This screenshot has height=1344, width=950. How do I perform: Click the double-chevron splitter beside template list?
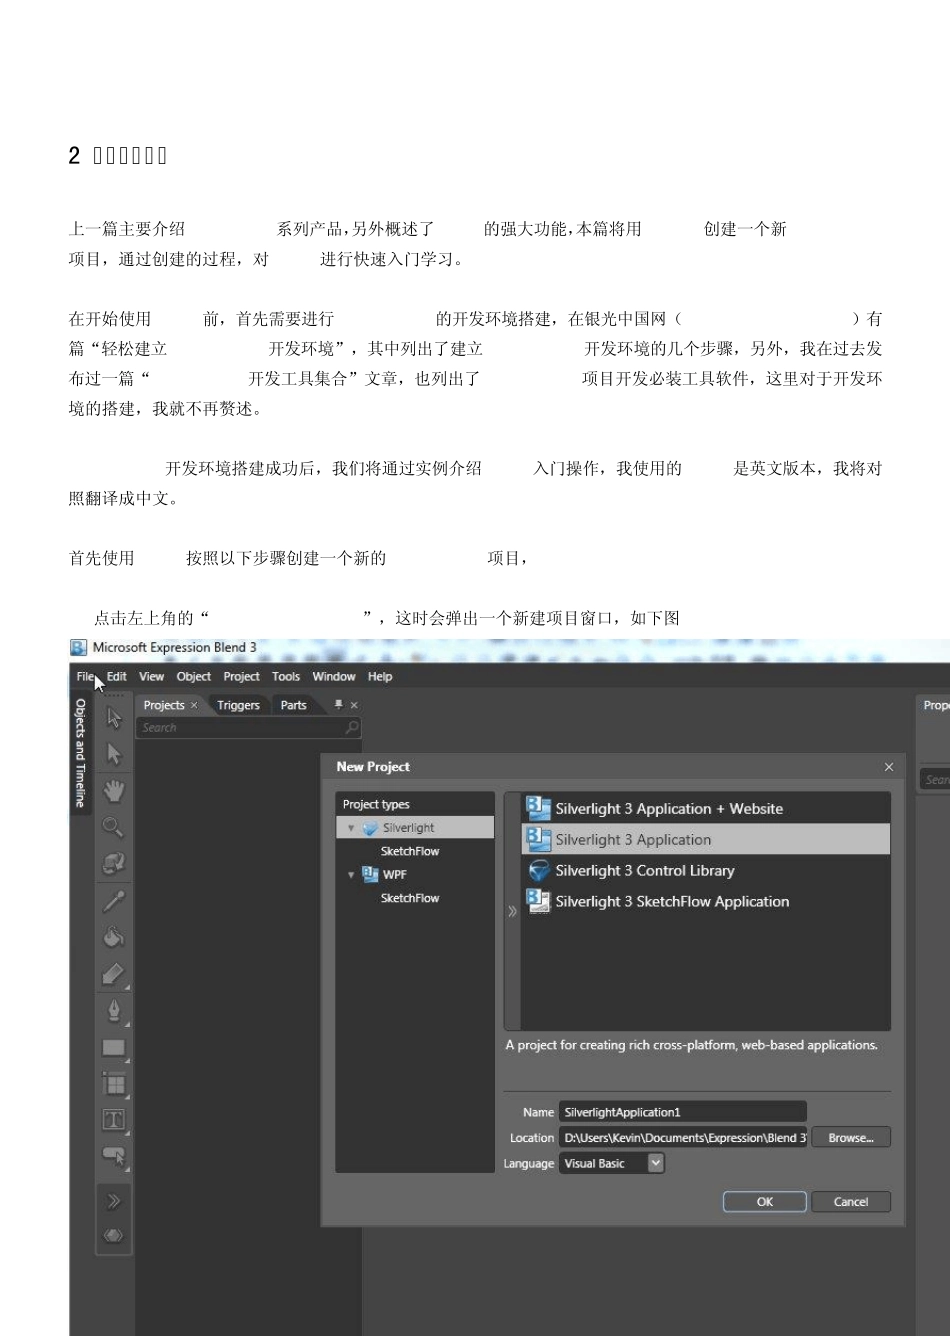point(513,911)
